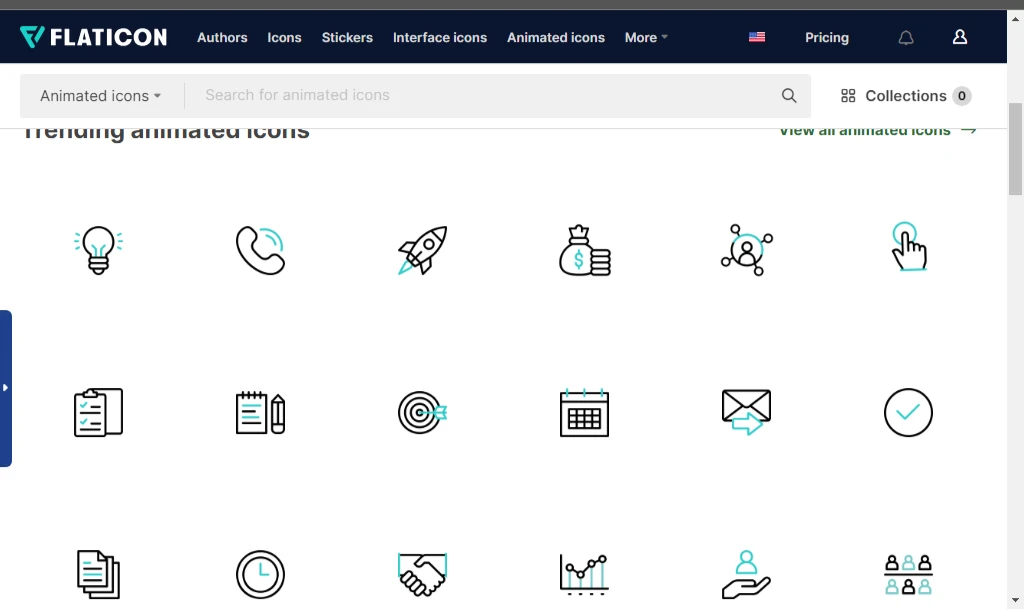Open the Authors menu item
Screen dimensions: 1024x609
(x=222, y=38)
